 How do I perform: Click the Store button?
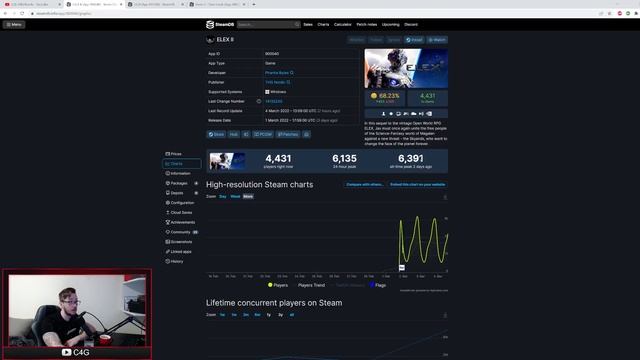pos(216,134)
